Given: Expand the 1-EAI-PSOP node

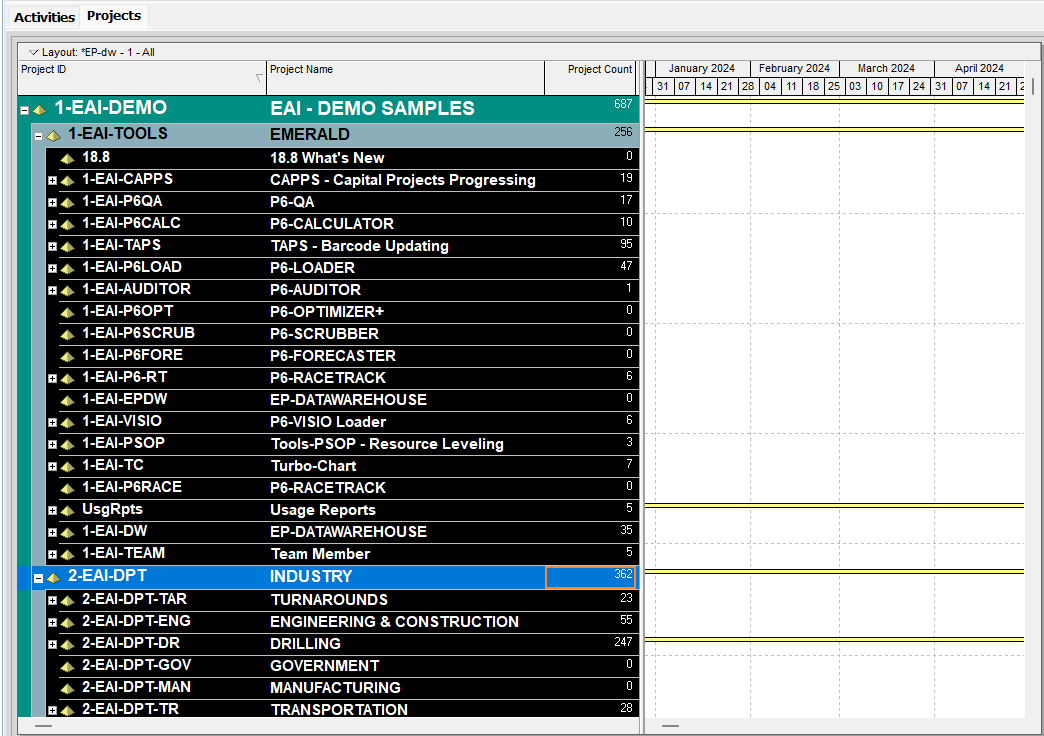Looking at the screenshot, I should pyautogui.click(x=52, y=444).
